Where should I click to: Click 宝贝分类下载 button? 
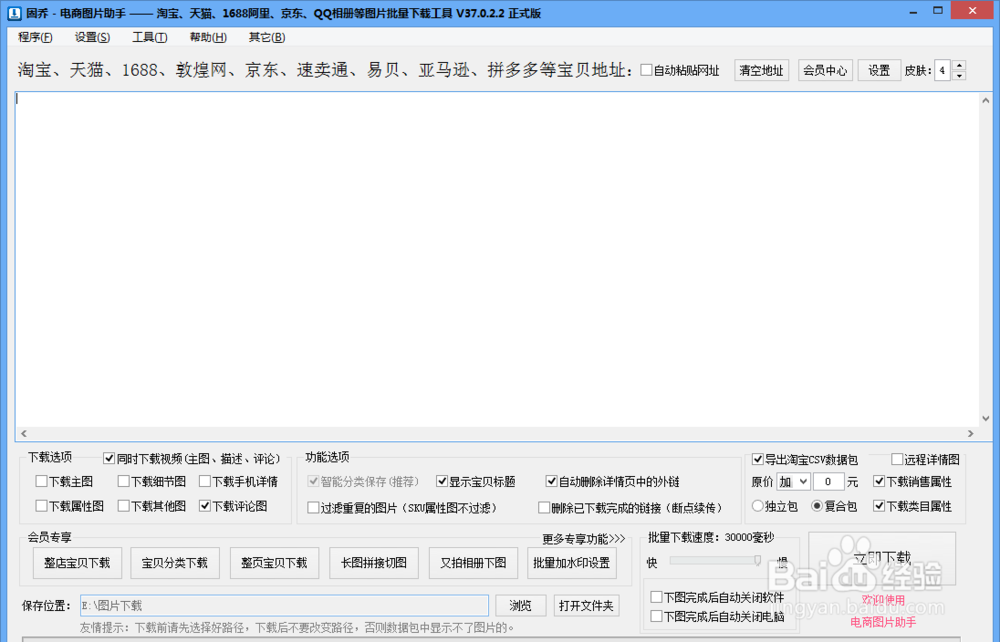click(175, 563)
